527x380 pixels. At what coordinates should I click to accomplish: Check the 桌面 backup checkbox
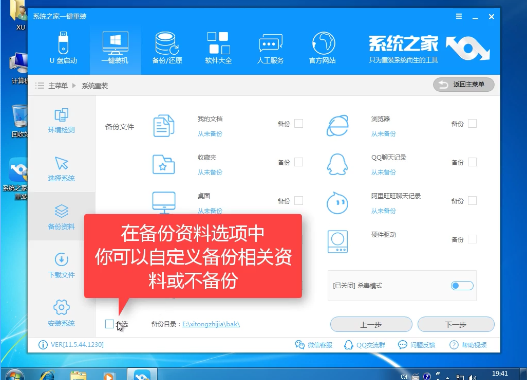click(x=298, y=201)
